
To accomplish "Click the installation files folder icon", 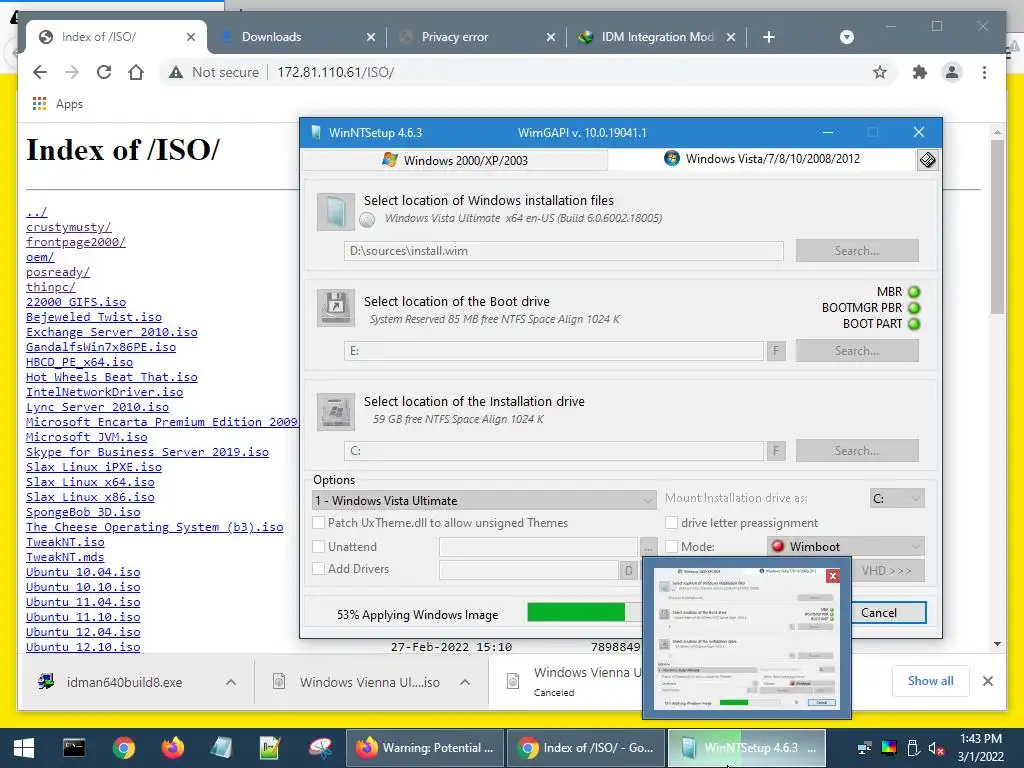I will tap(336, 212).
